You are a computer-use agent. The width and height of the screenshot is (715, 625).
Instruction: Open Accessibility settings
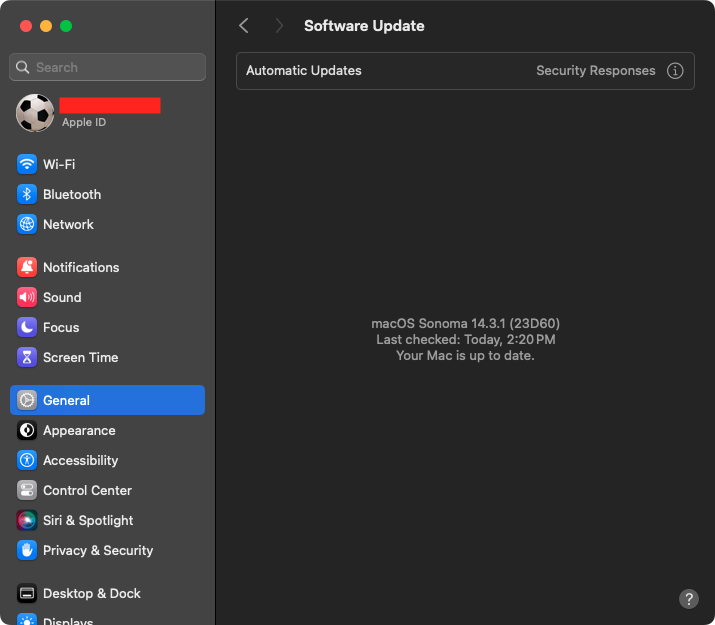tap(107, 460)
